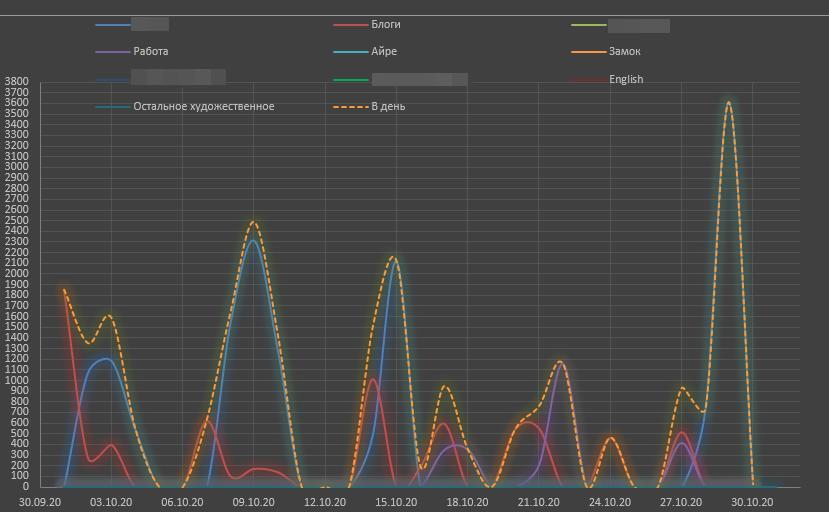Click the Блоги legend label
The image size is (829, 512).
pos(385,24)
